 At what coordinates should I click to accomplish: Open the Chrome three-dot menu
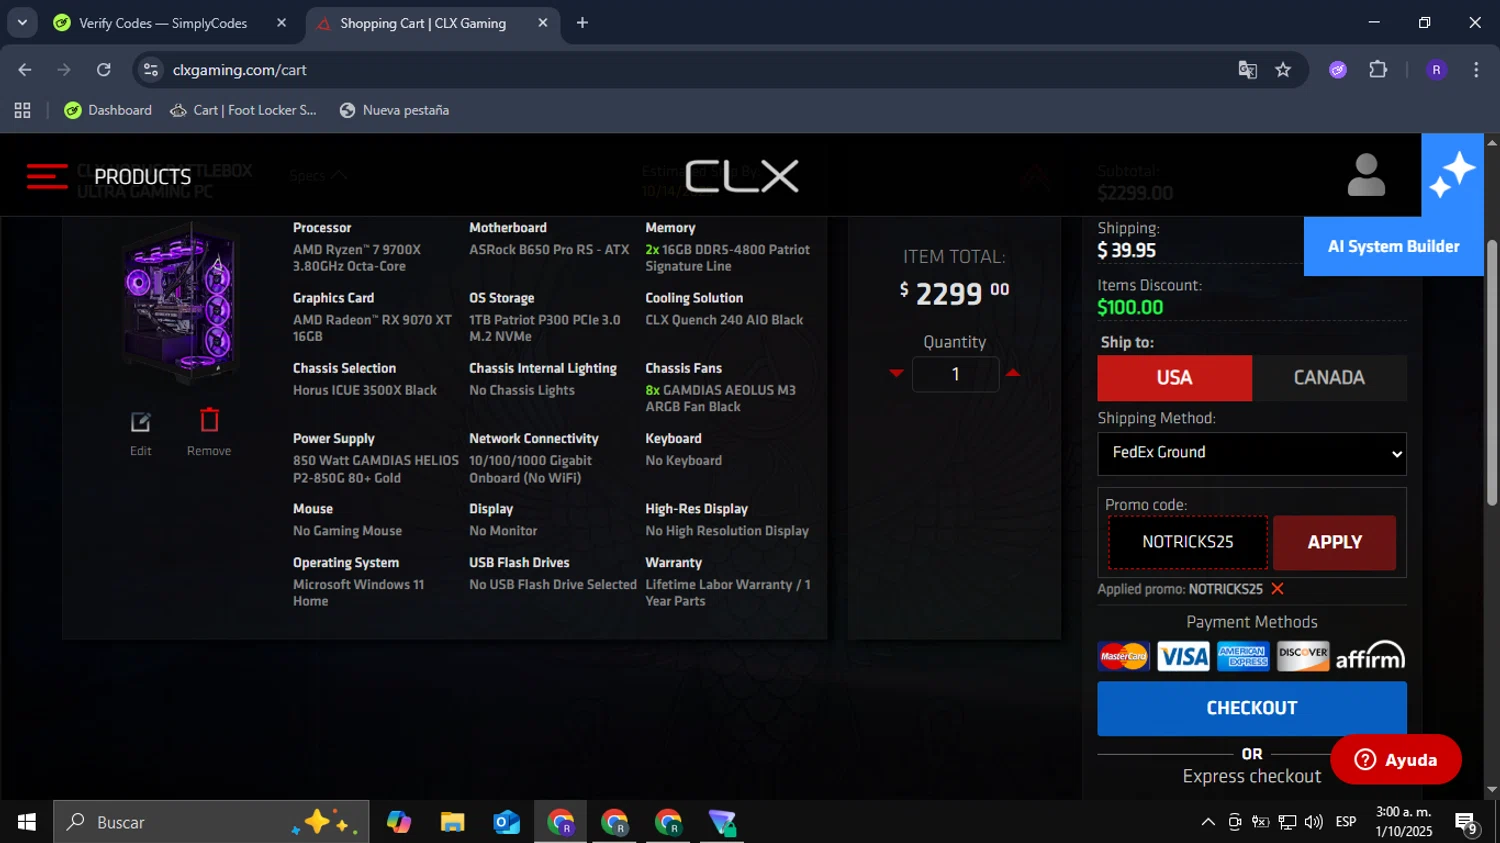point(1476,70)
